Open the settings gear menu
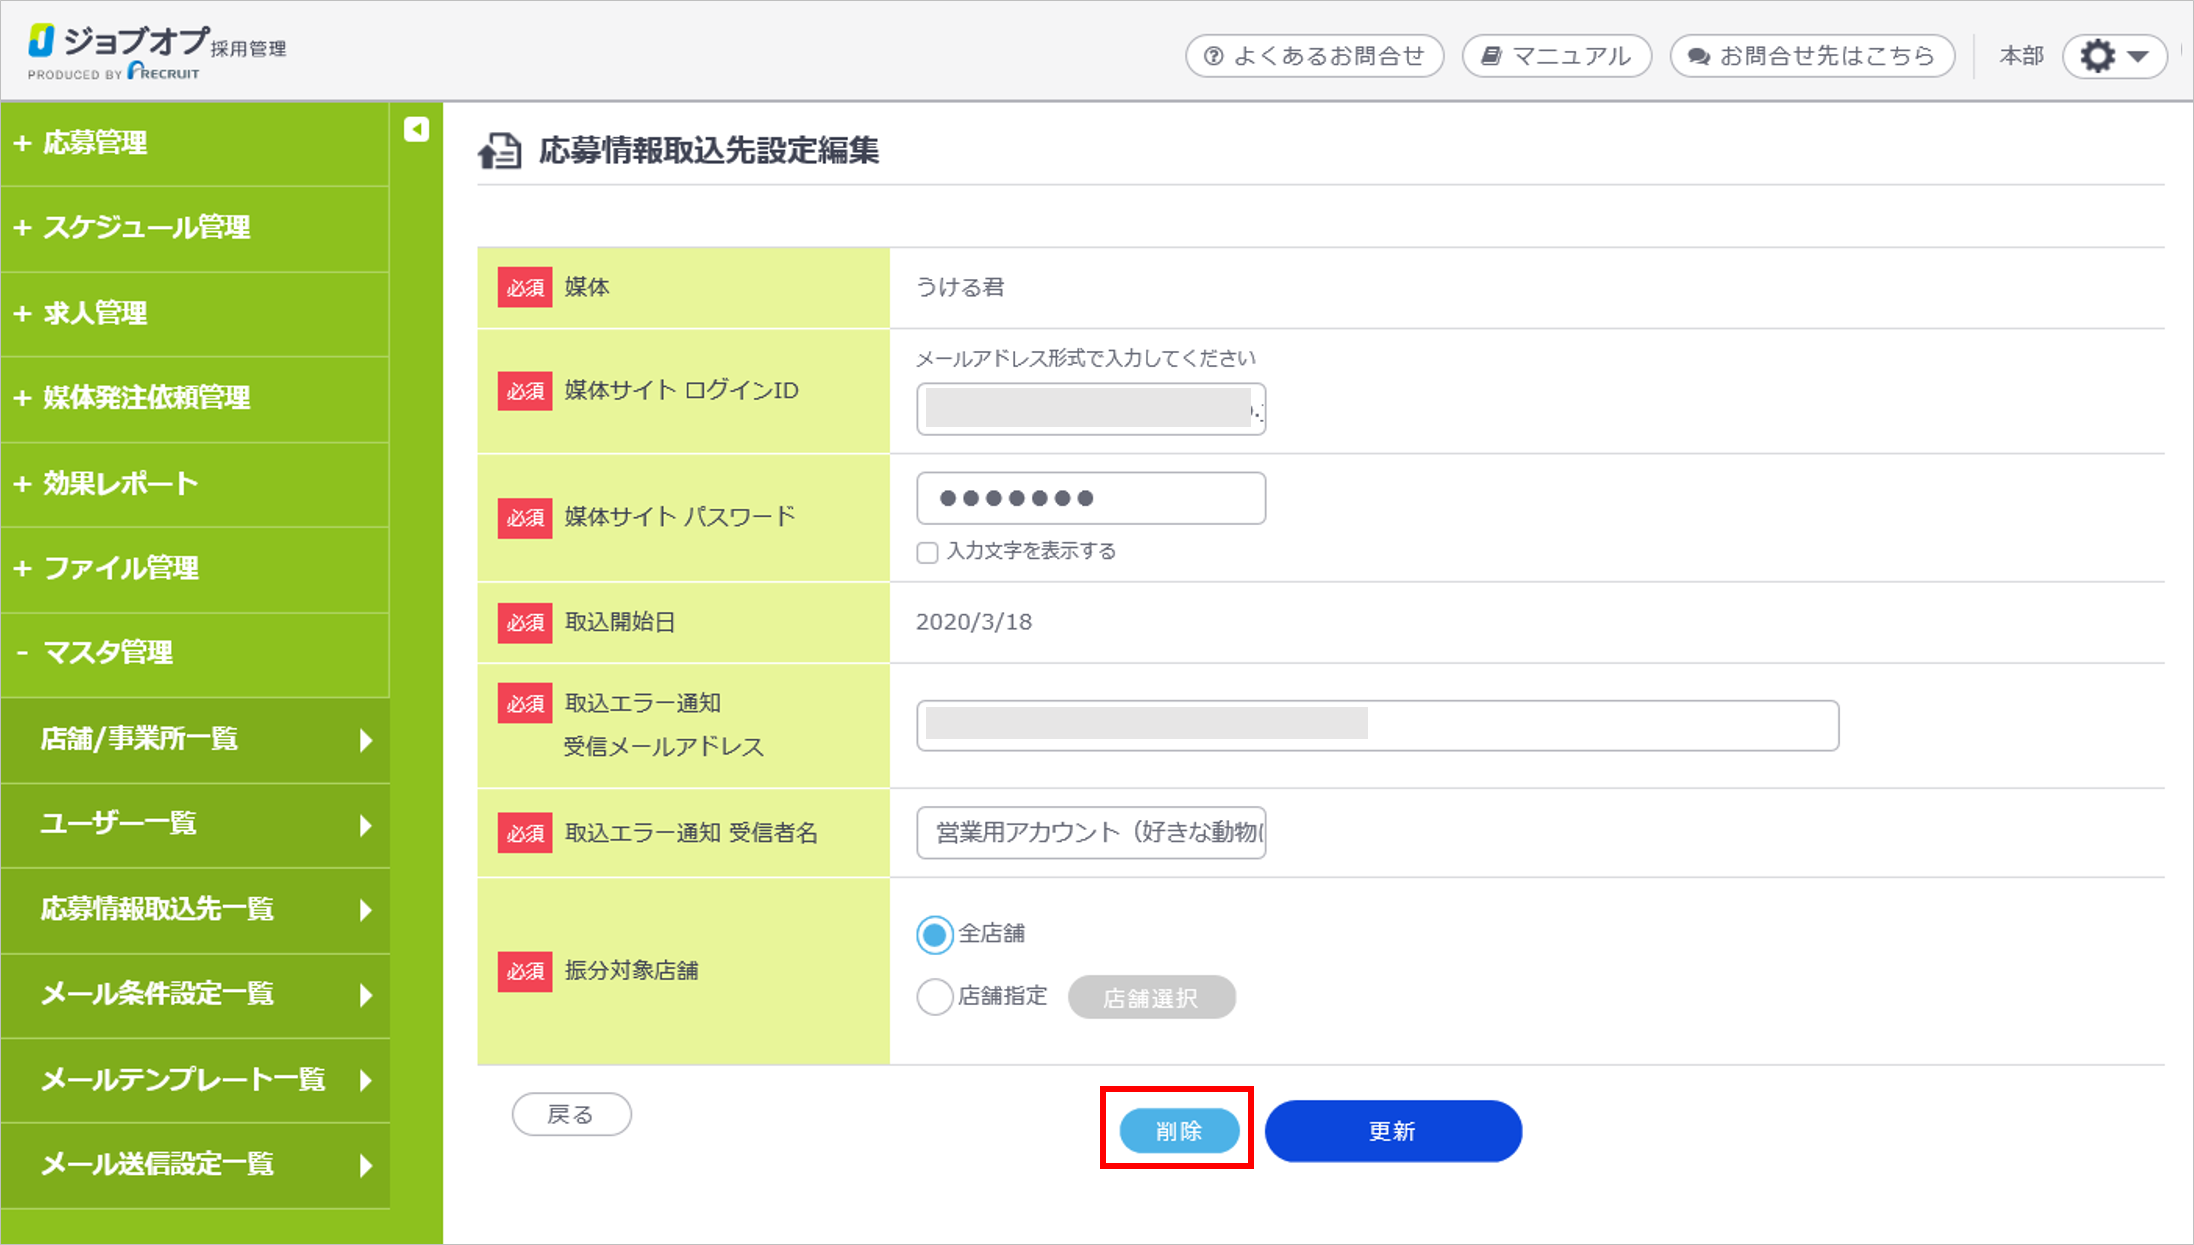 (2114, 56)
